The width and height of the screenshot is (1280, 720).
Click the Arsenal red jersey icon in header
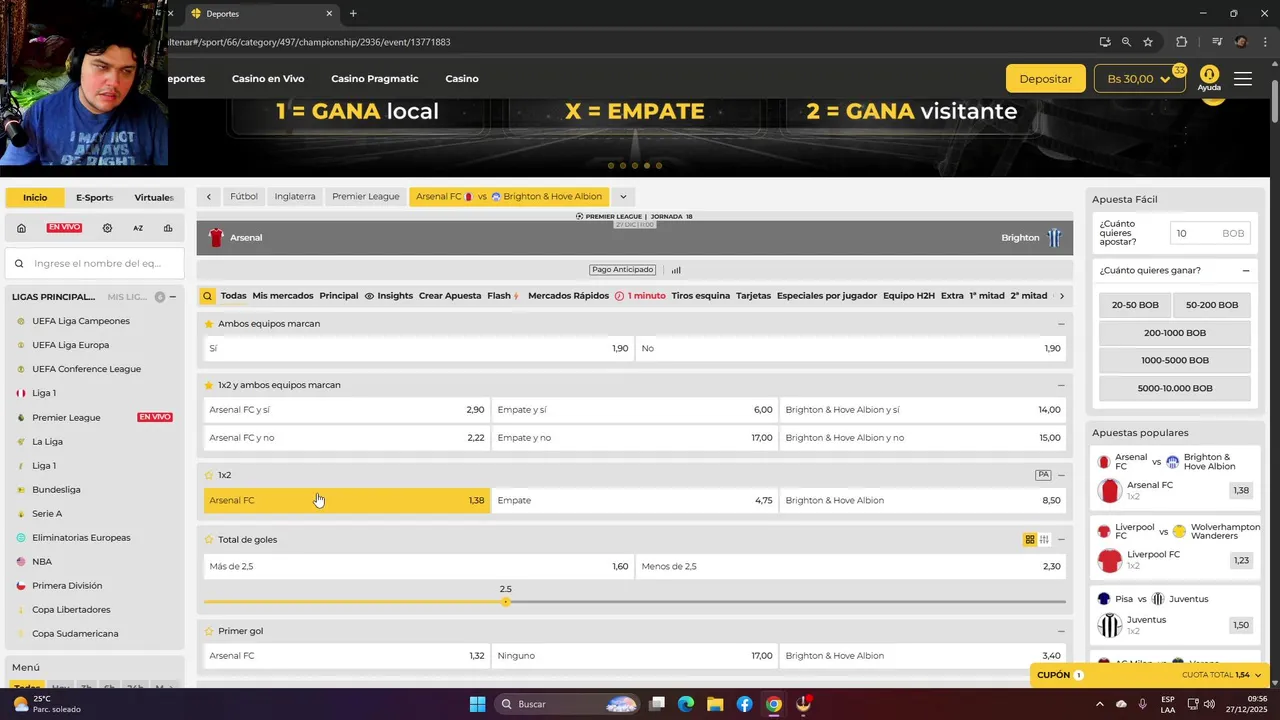216,238
